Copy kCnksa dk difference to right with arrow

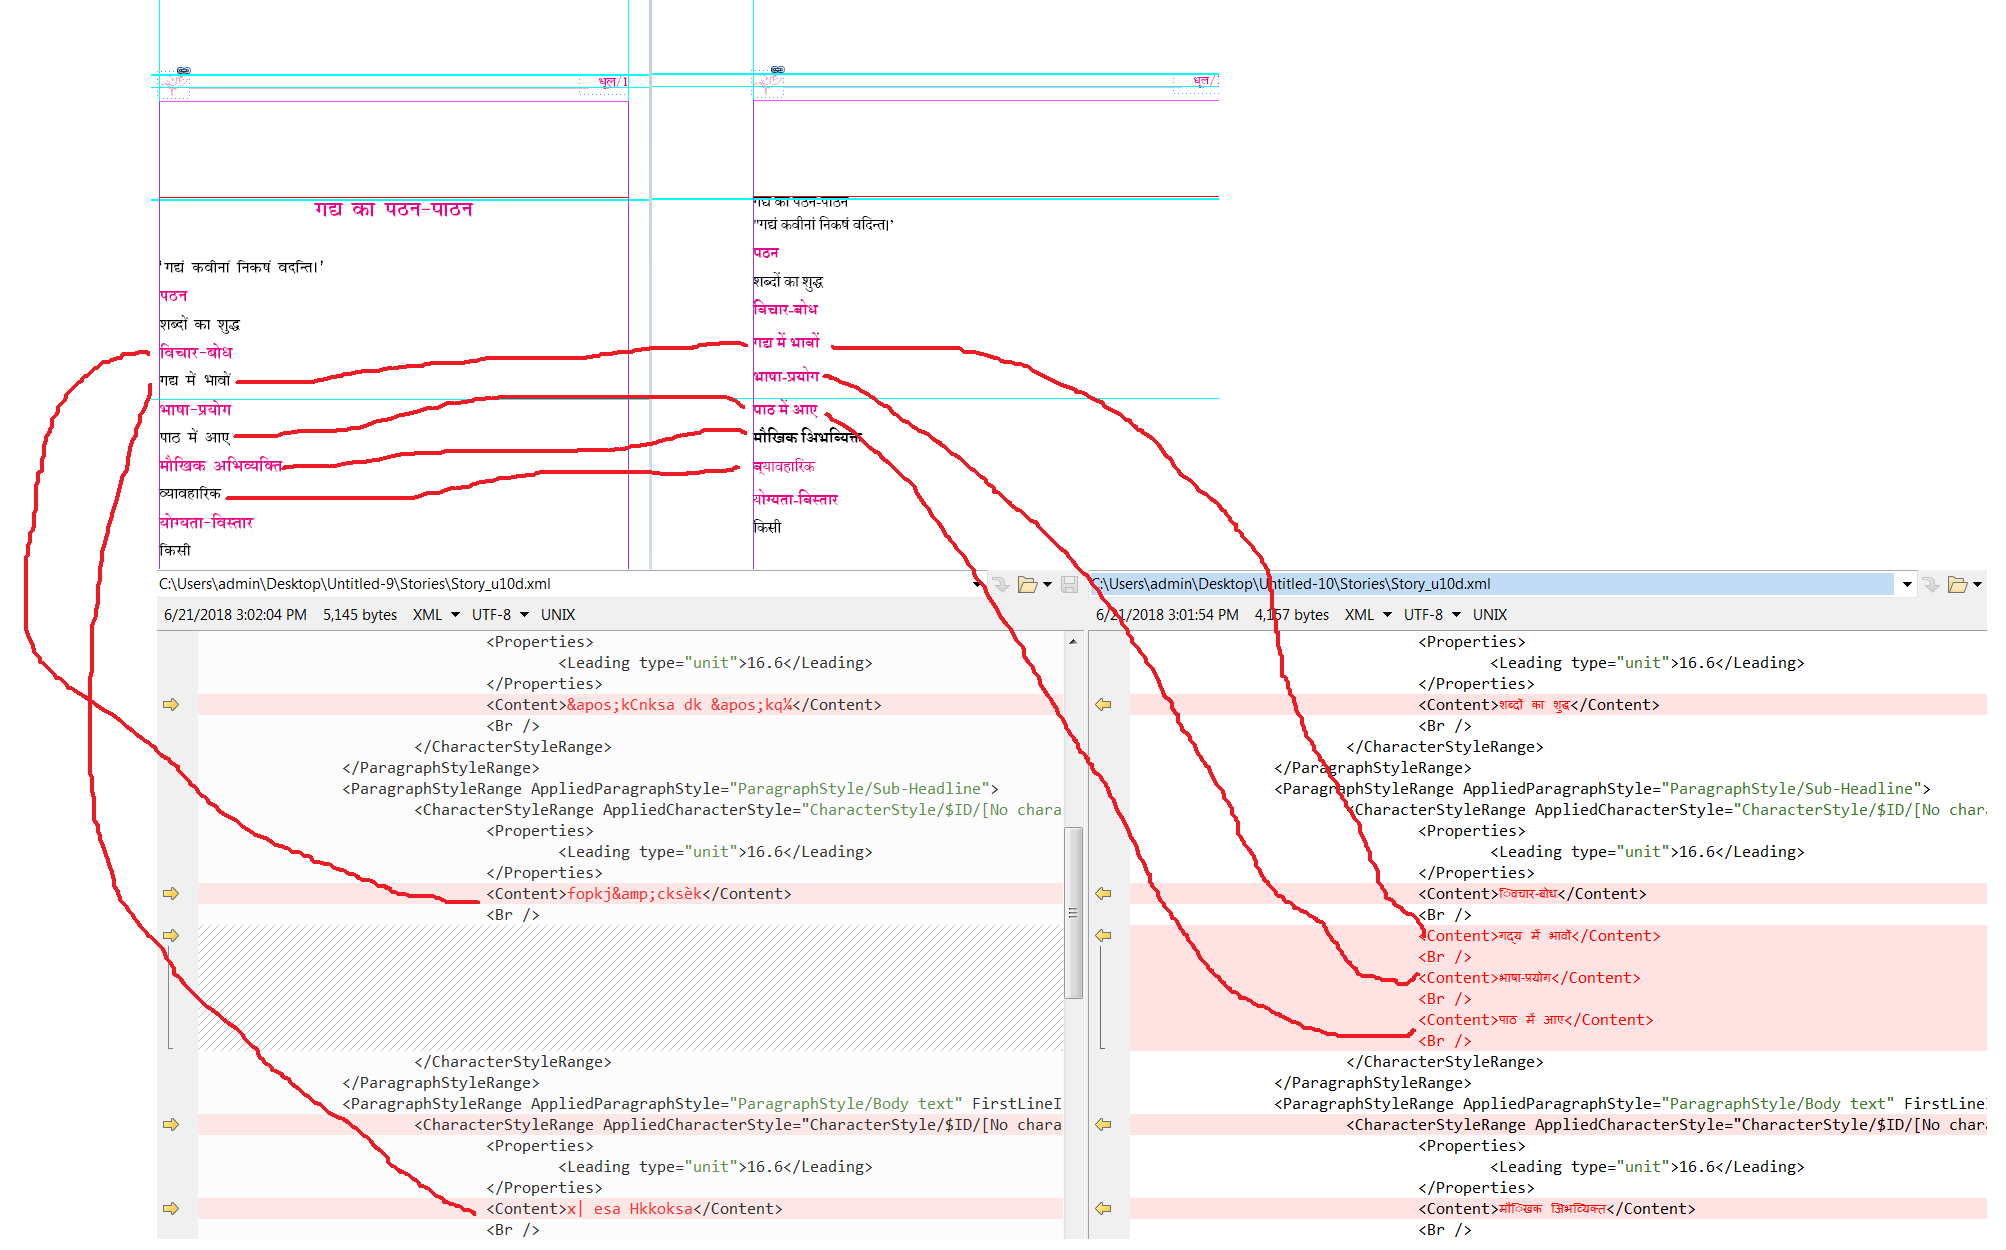coord(171,705)
